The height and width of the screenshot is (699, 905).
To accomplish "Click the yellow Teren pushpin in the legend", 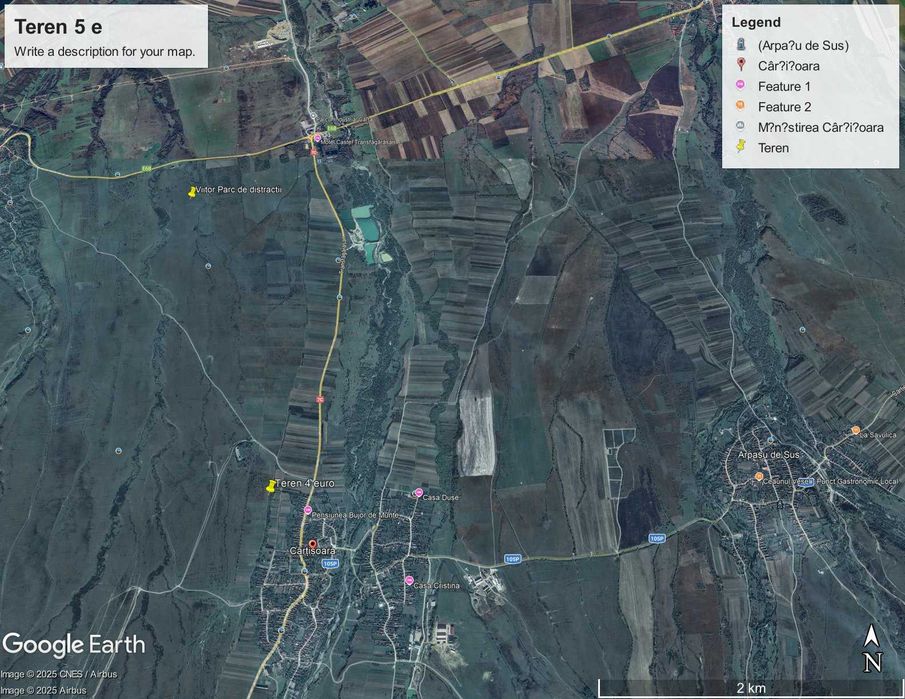I will pos(741,146).
